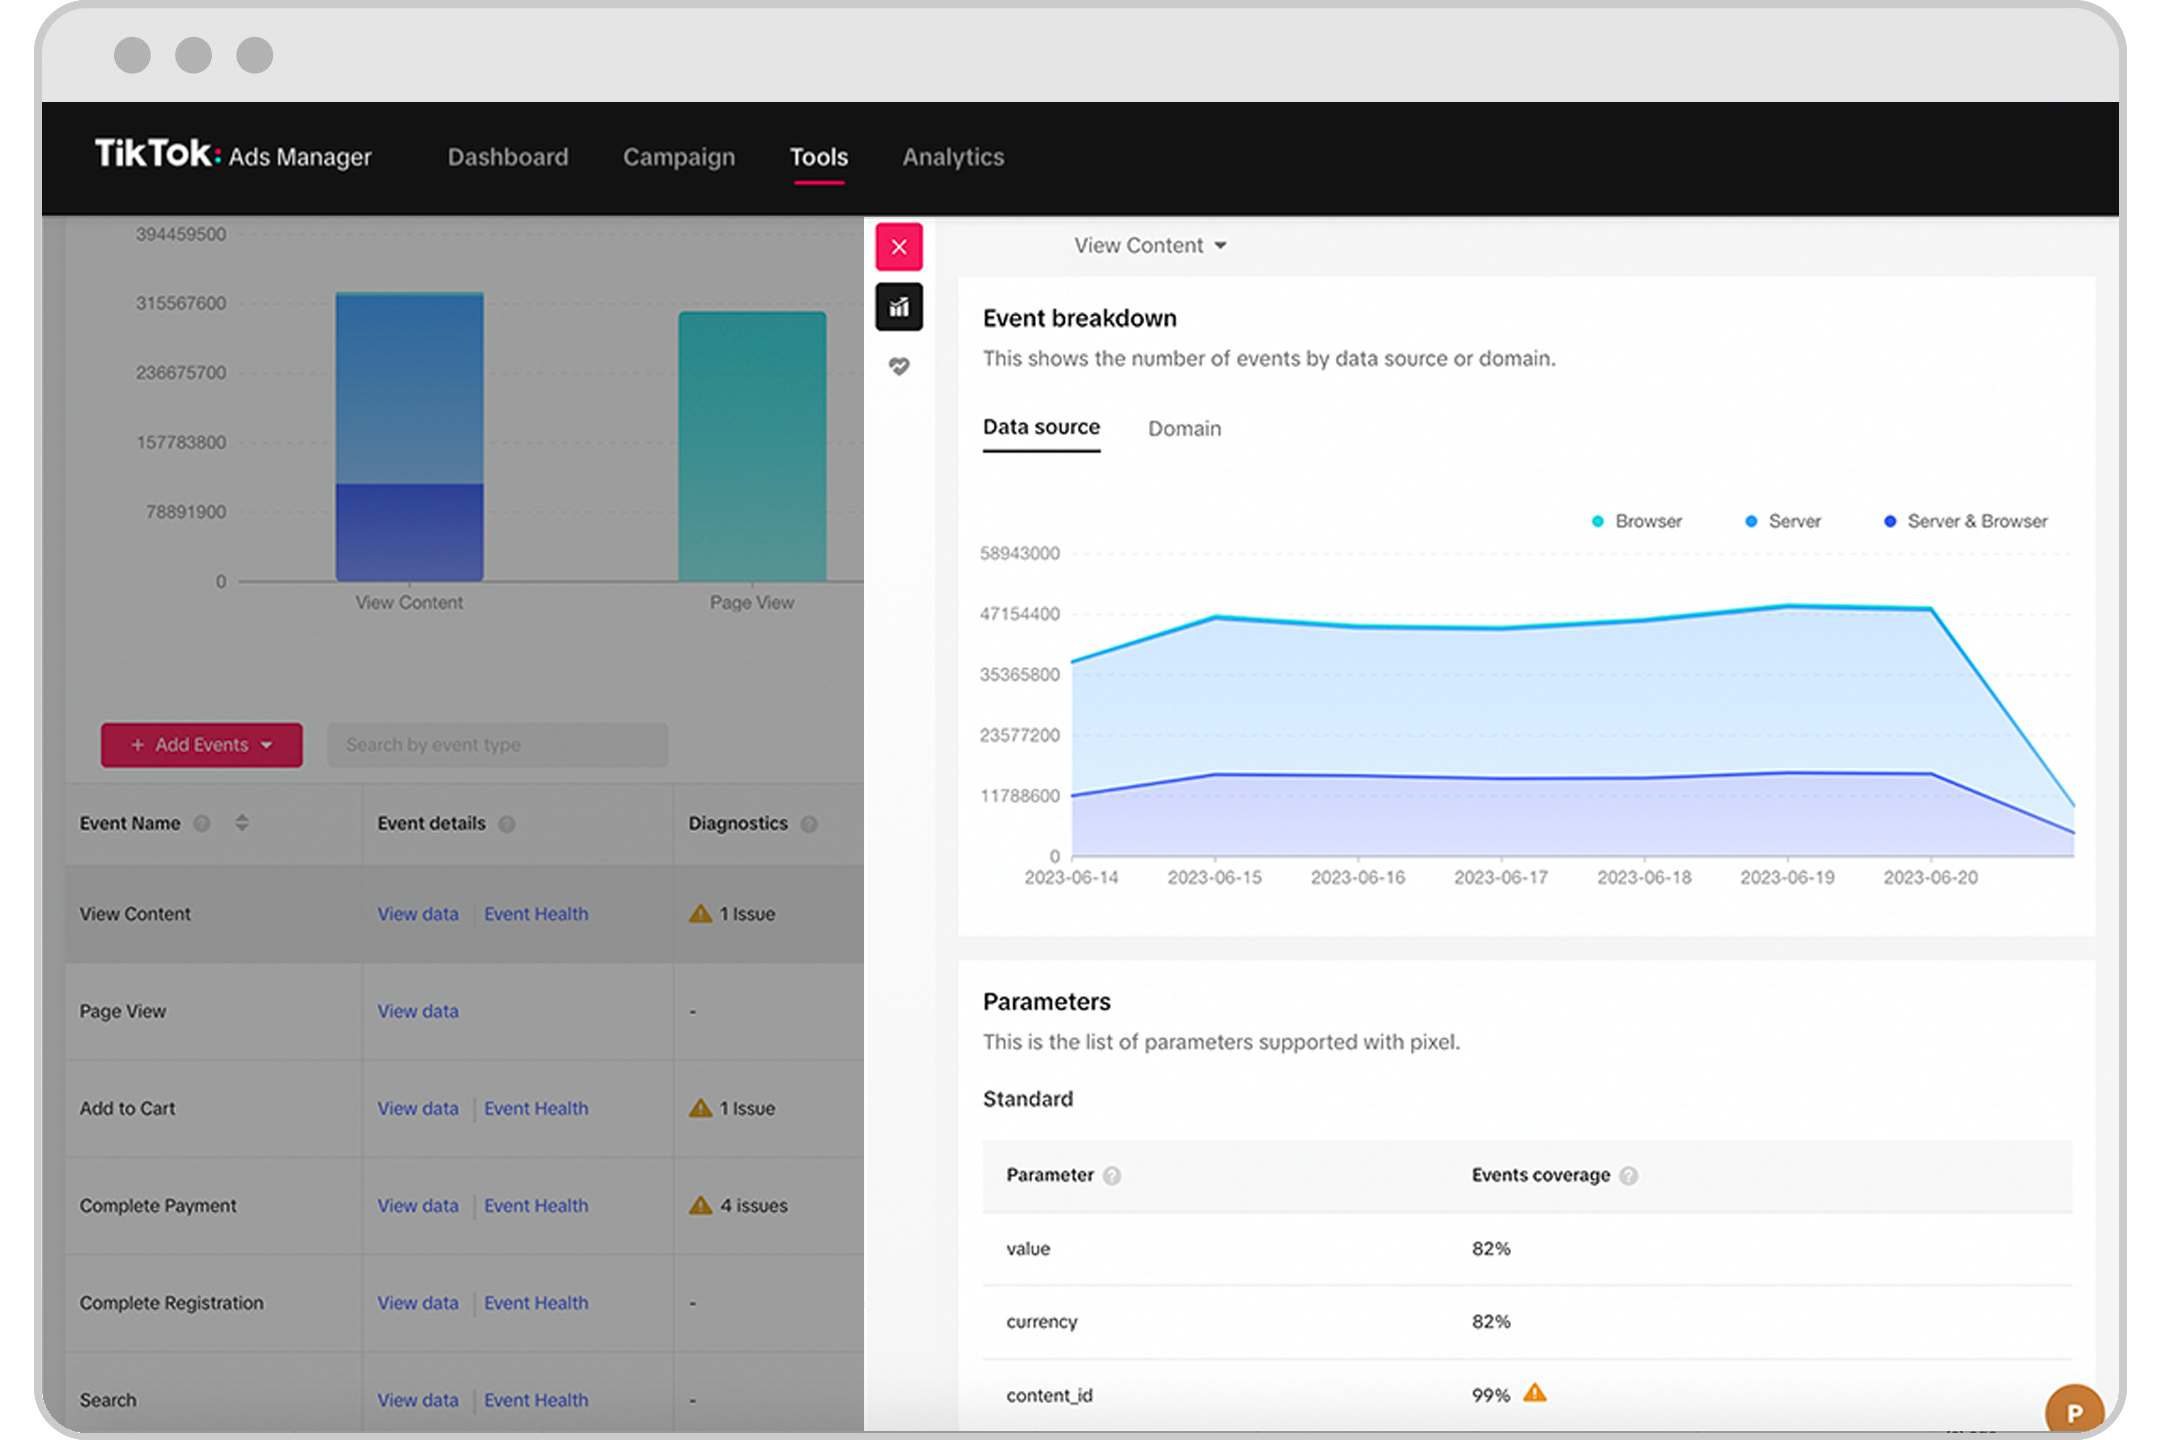Select the Tools menu item
2160x1440 pixels.
click(x=818, y=156)
